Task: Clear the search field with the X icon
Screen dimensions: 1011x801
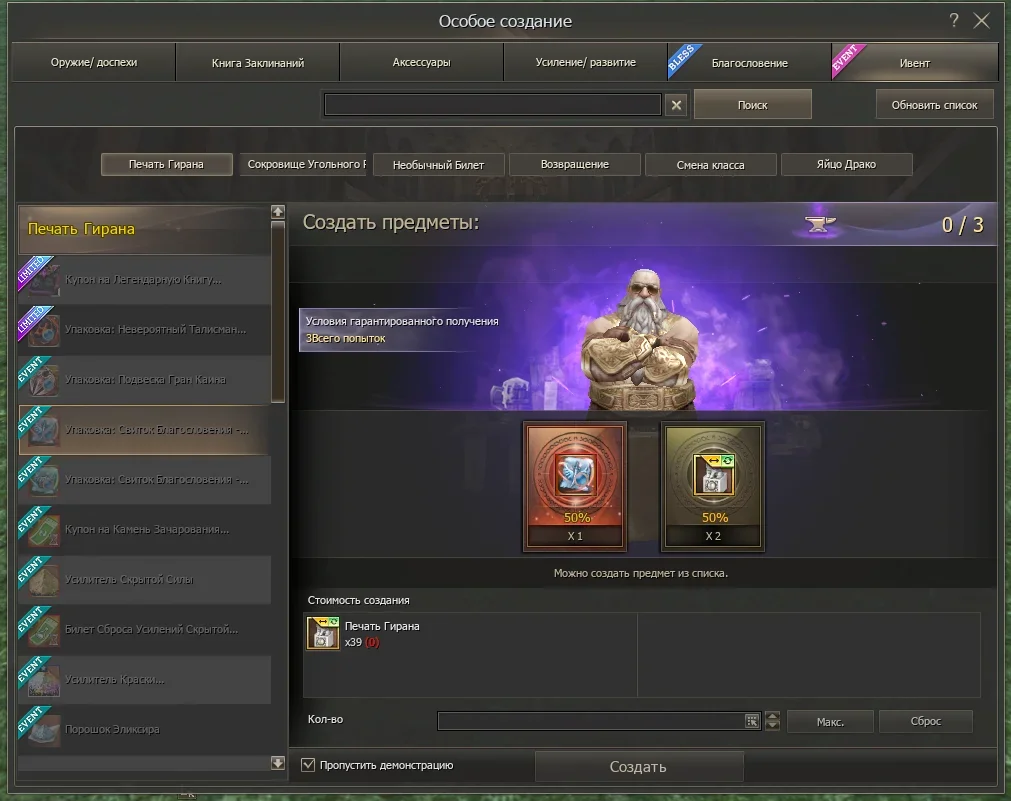Action: (x=676, y=105)
